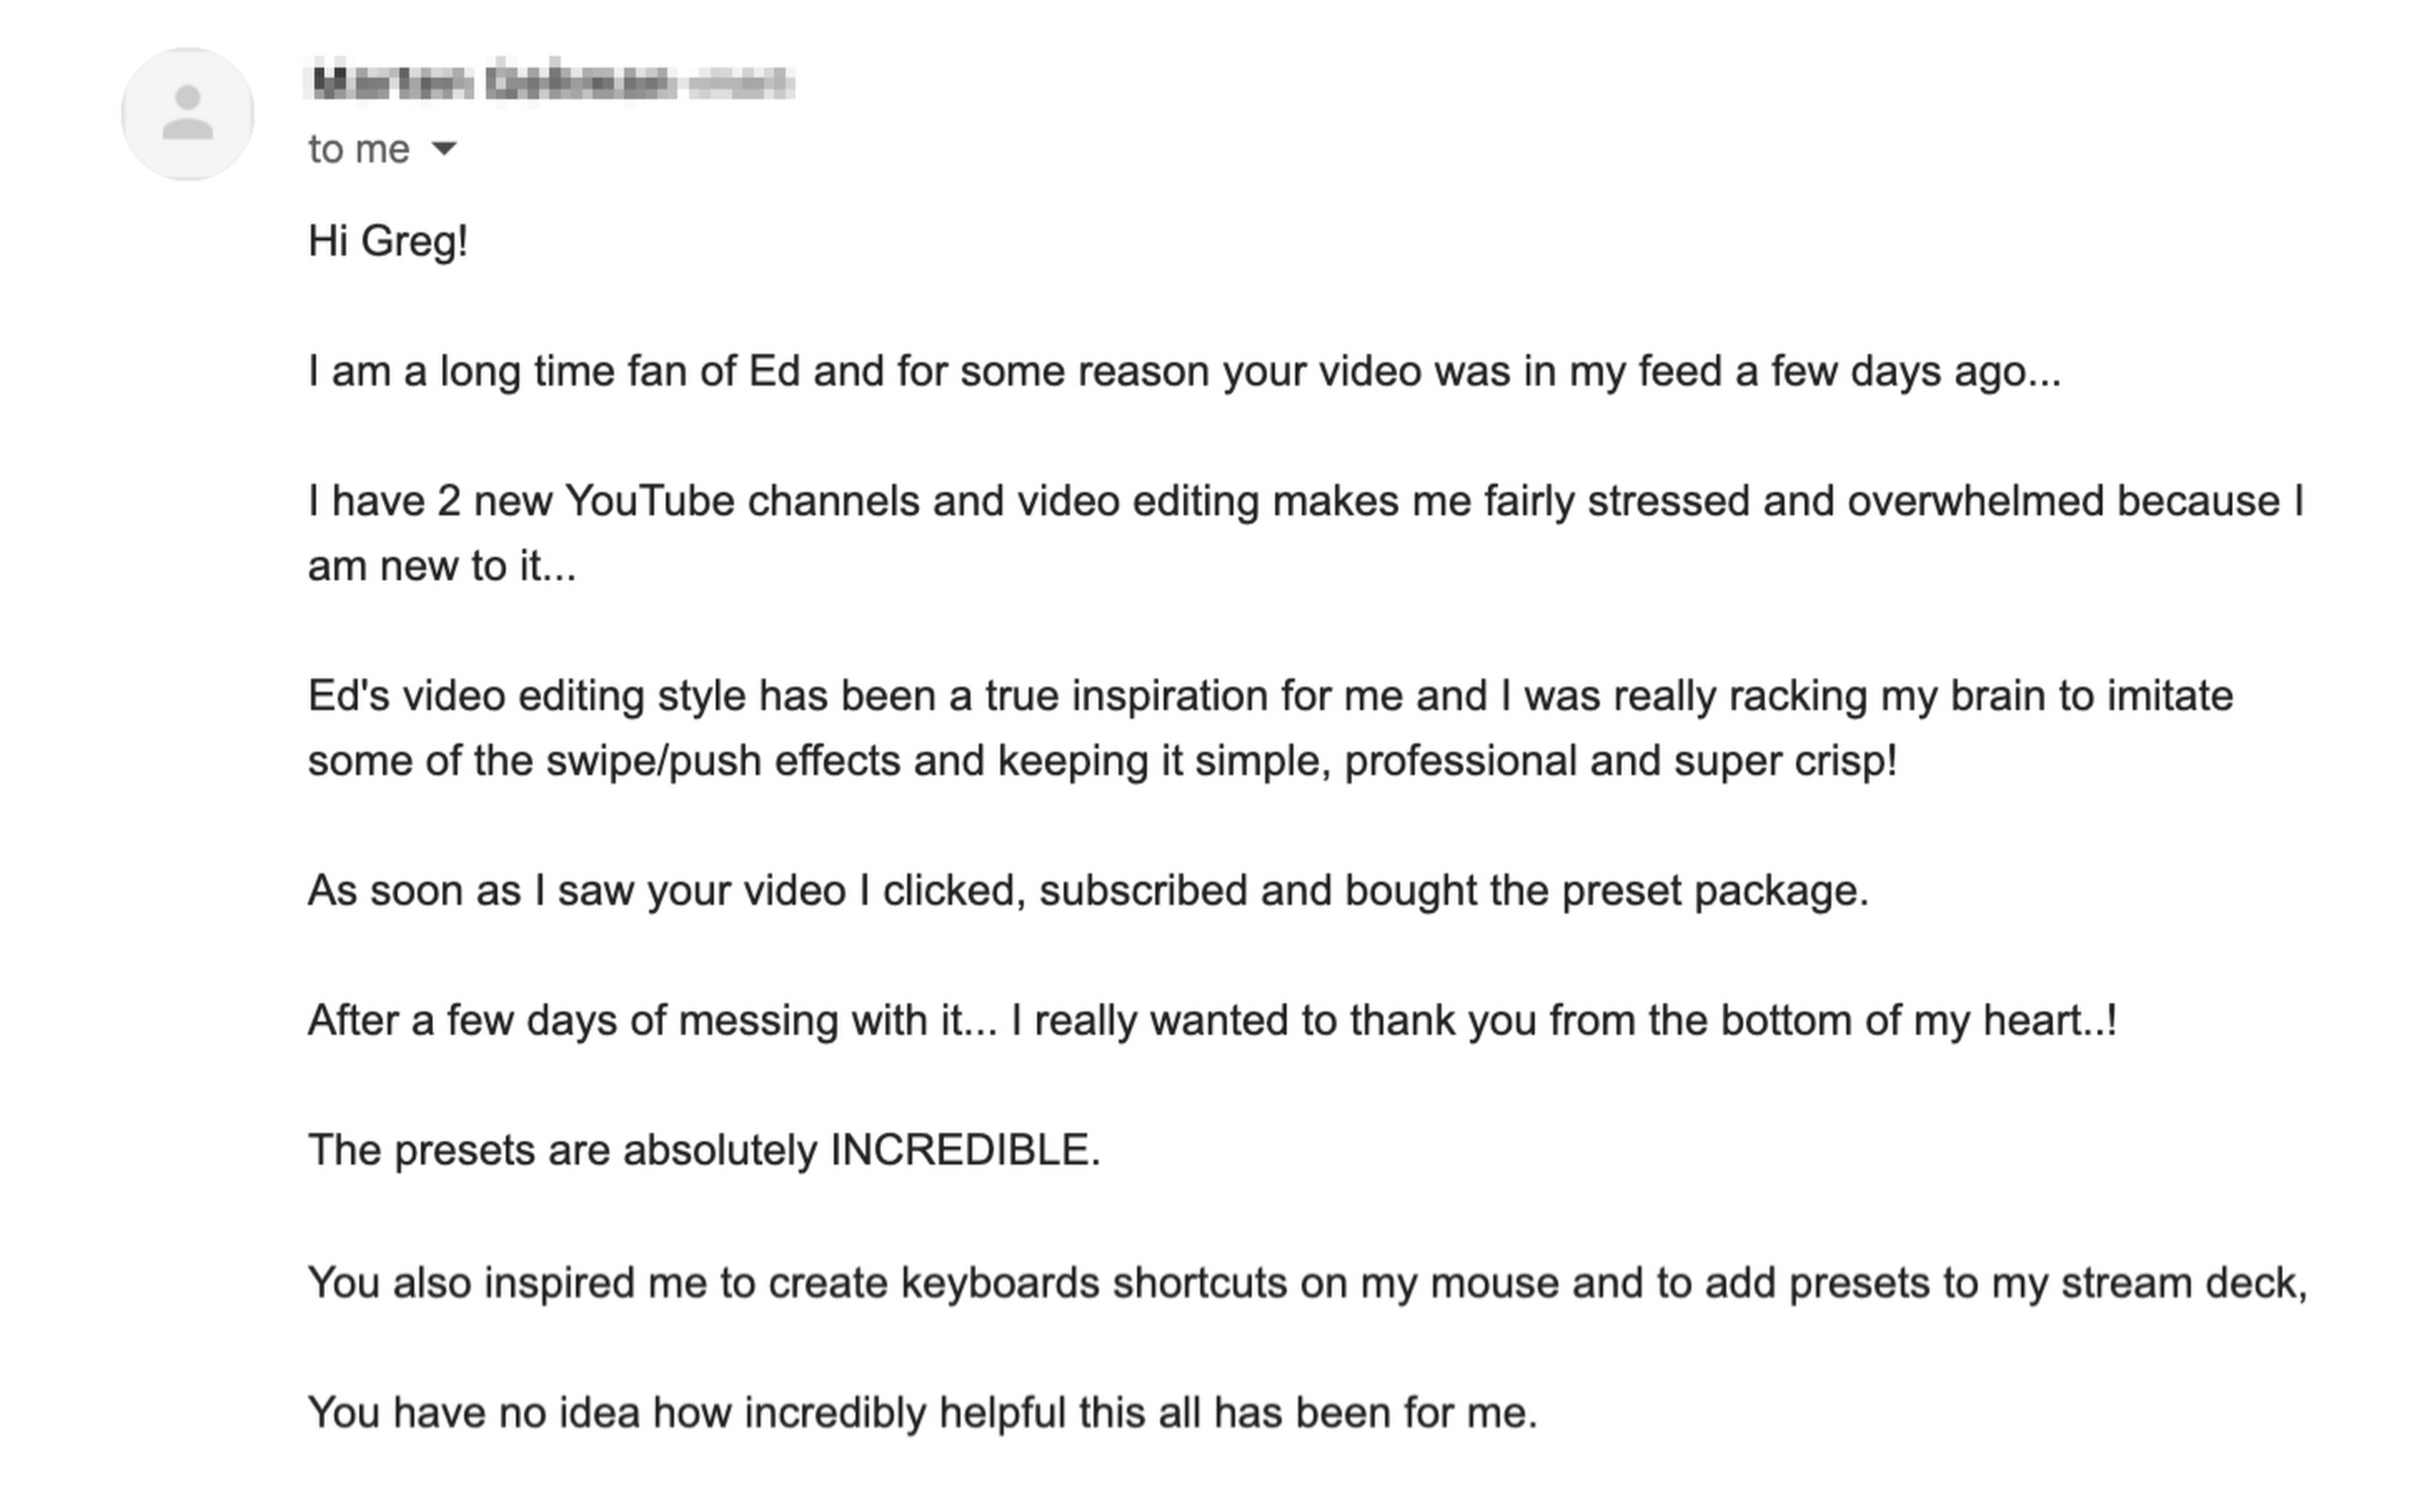Click the line starting "Ed's video editing style"
The image size is (2427, 1512).
tap(1270, 696)
